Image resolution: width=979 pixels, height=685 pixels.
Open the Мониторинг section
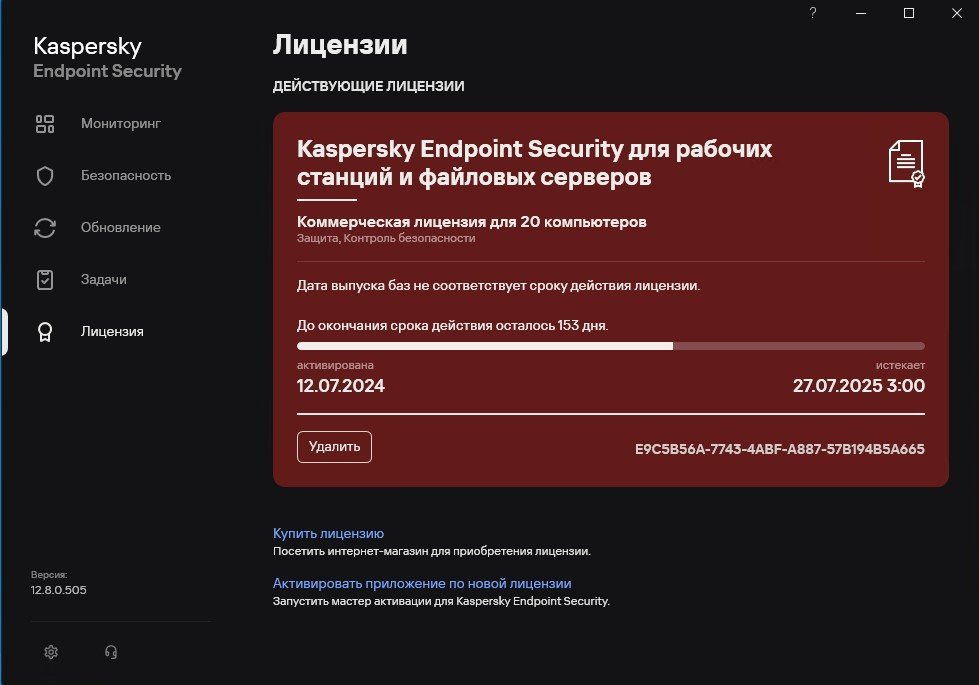pos(121,124)
